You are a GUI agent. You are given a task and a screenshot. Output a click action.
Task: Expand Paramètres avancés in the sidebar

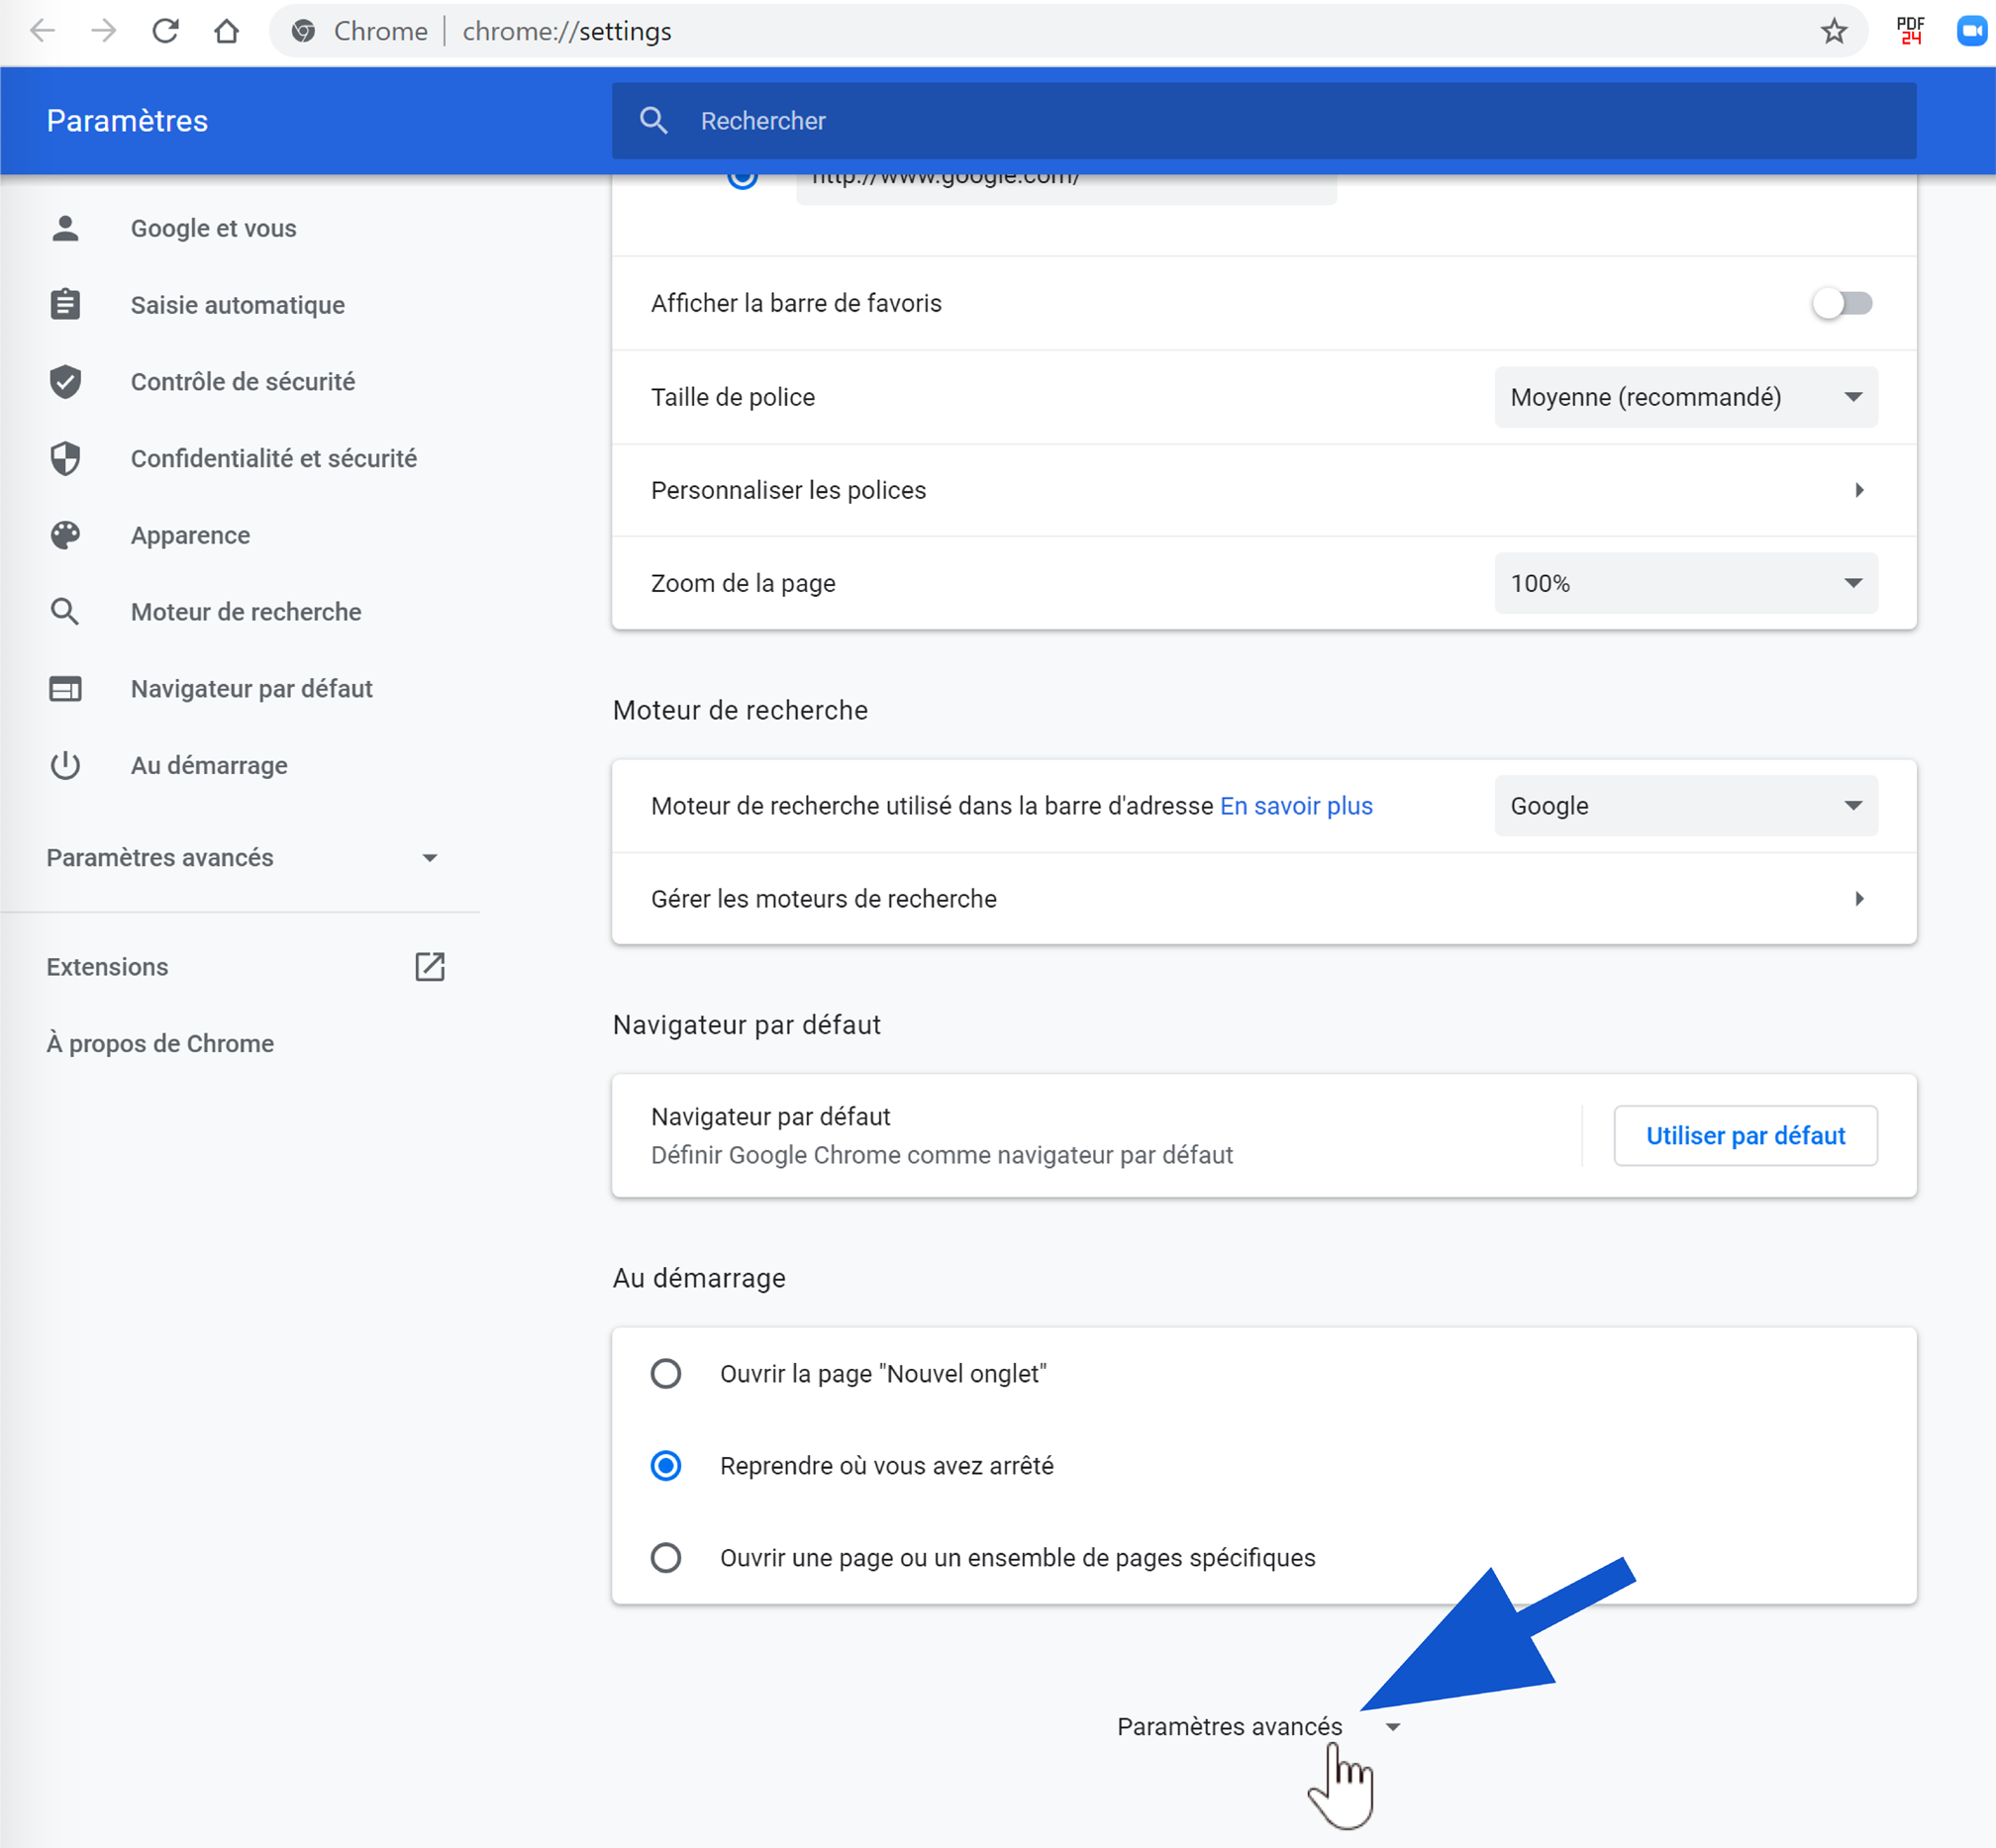coord(241,858)
